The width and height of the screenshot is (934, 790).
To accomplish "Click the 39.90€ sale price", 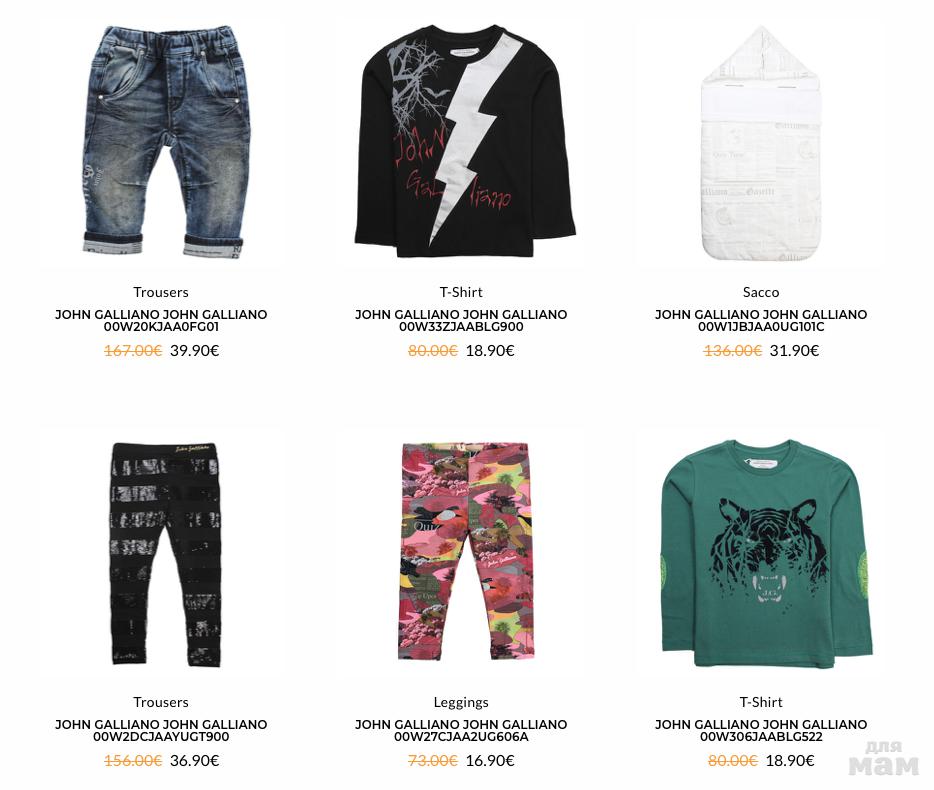I will [195, 350].
